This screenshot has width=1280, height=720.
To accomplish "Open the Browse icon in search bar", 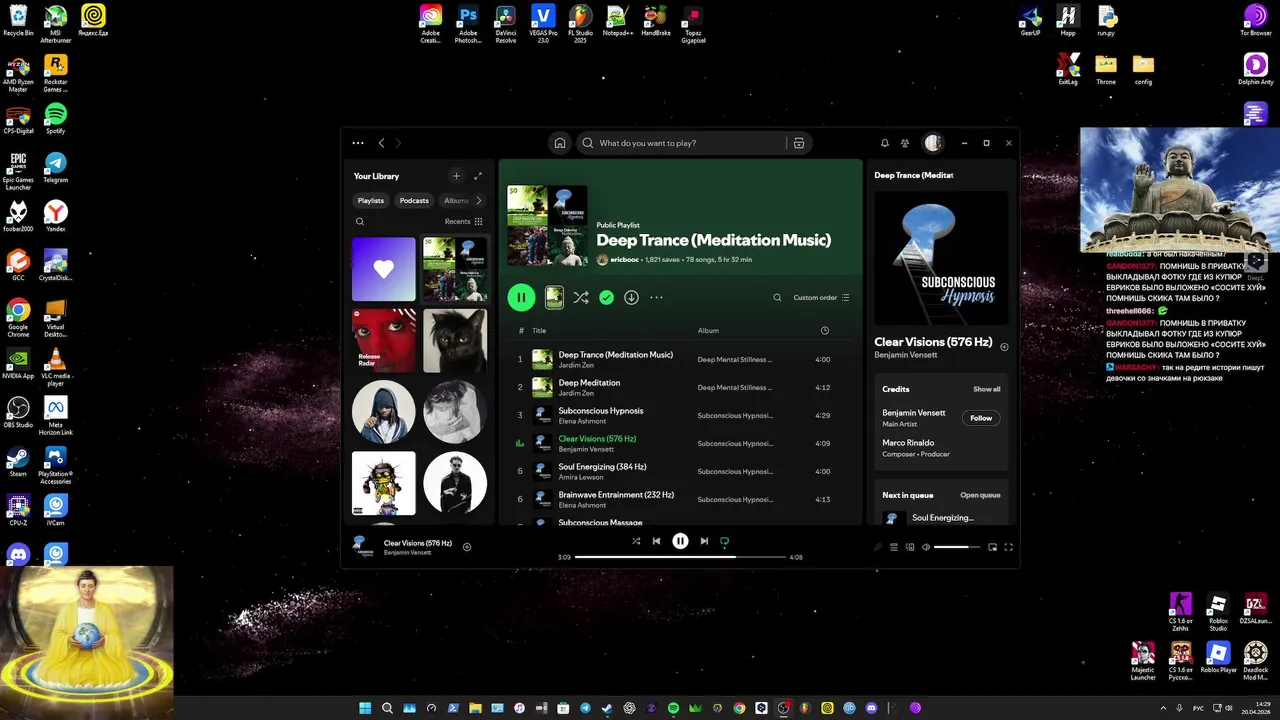I will (798, 143).
